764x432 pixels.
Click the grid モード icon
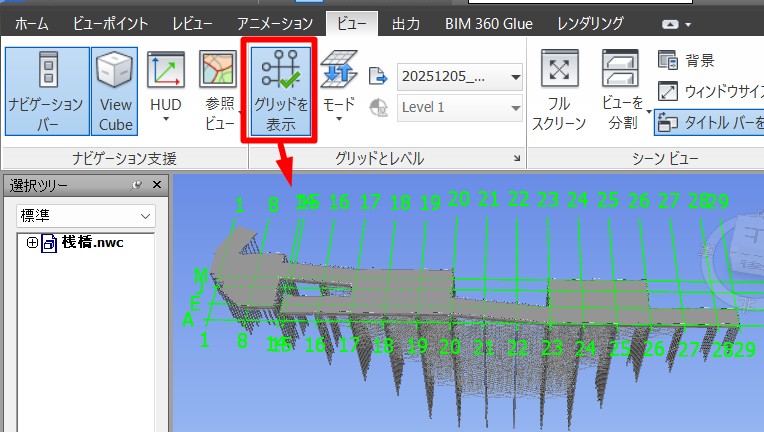pyautogui.click(x=339, y=75)
